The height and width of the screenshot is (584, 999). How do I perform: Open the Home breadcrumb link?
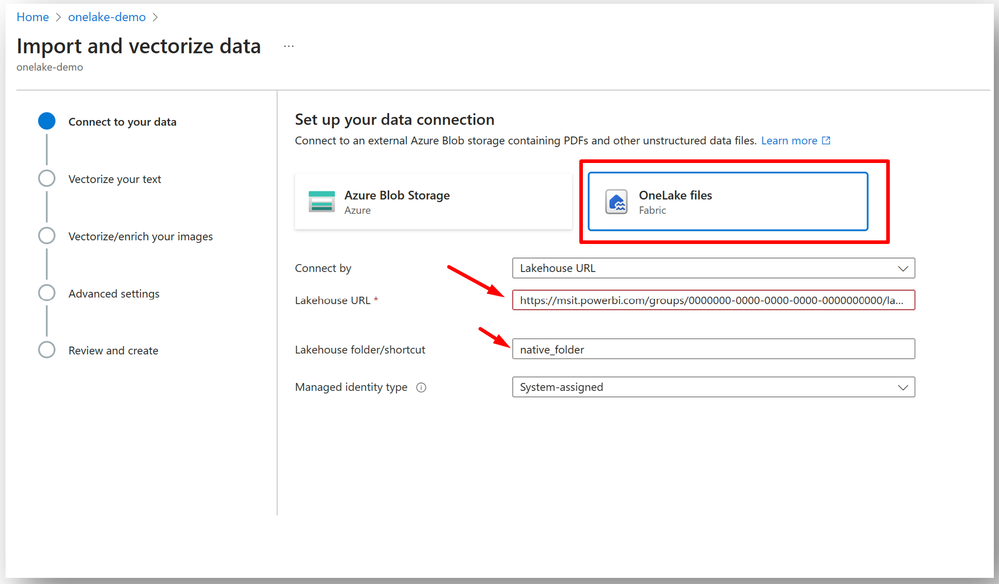click(x=32, y=17)
